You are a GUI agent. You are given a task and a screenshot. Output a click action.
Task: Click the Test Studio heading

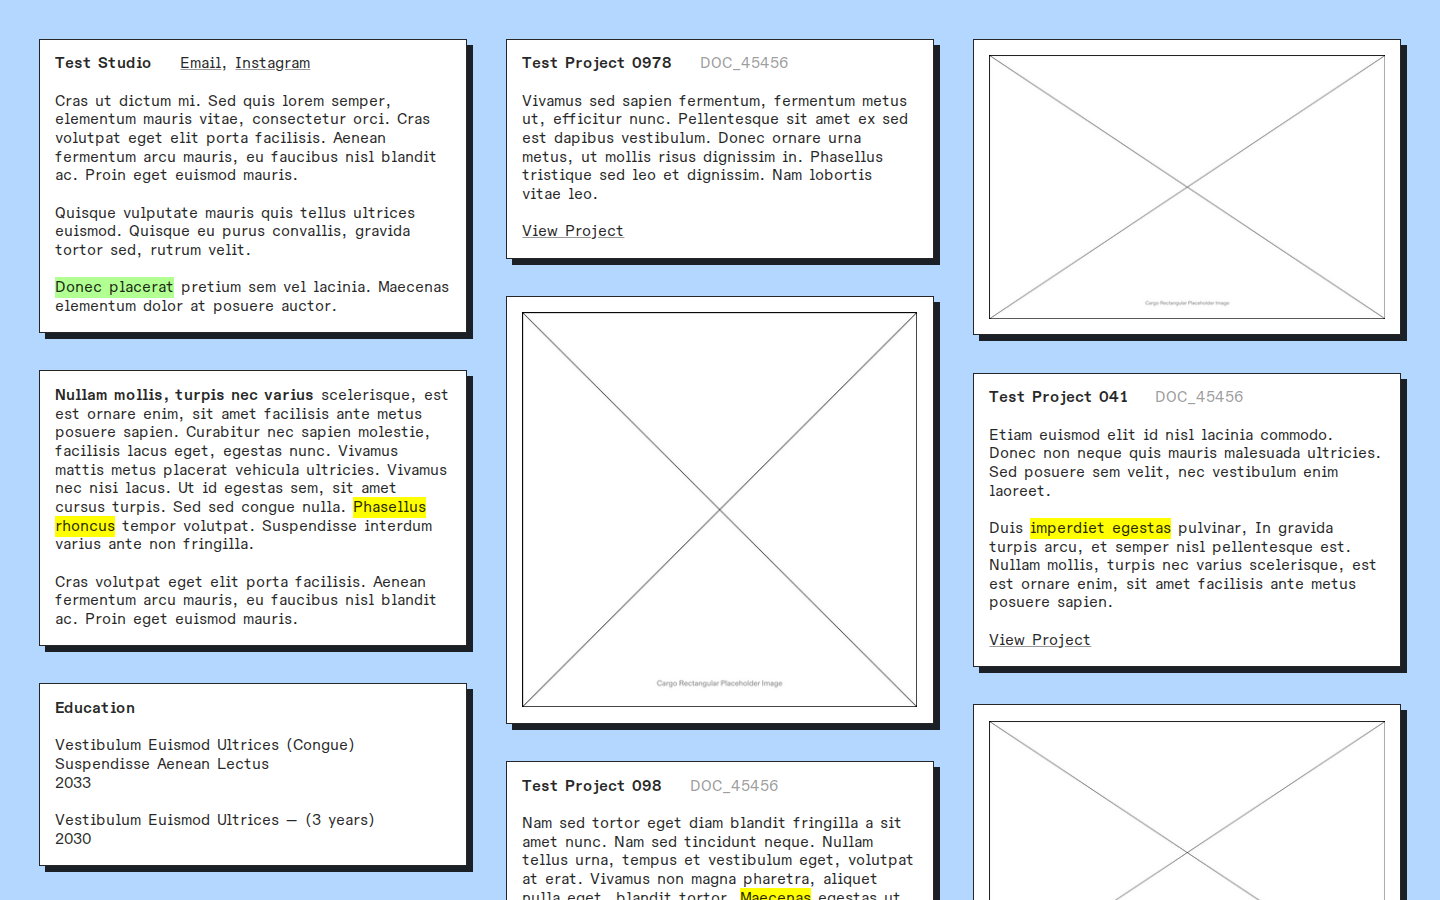103,63
